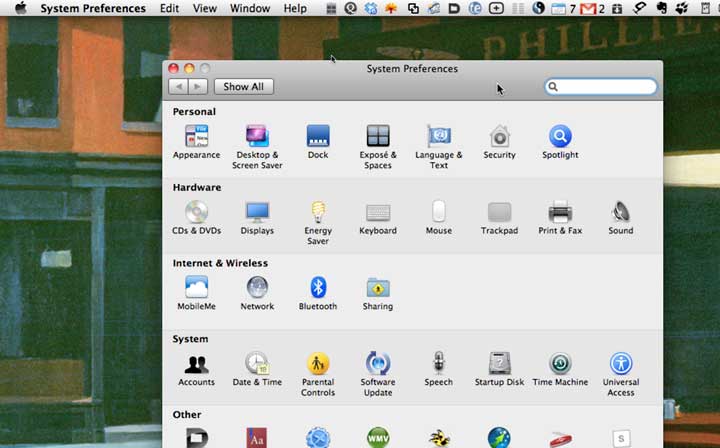Open Universal Access settings
The height and width of the screenshot is (448, 720).
621,365
